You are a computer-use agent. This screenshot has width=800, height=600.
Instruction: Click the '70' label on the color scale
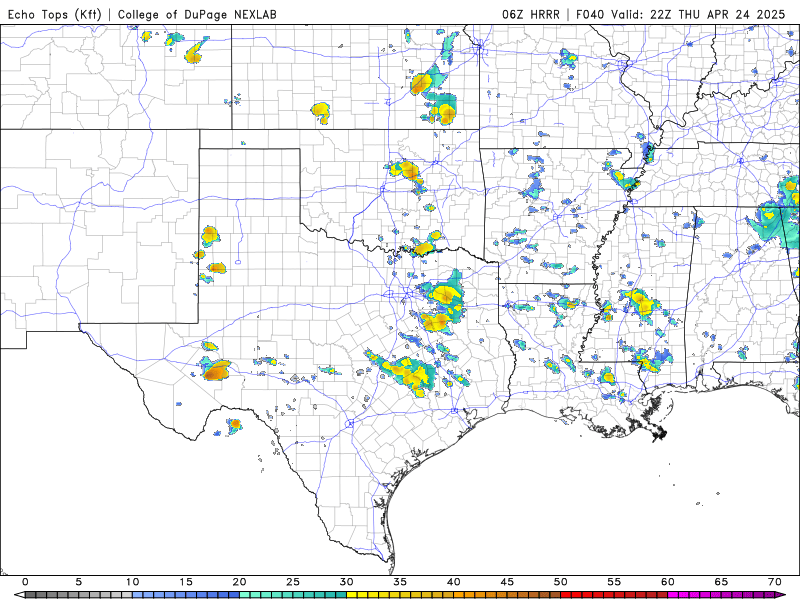point(774,581)
